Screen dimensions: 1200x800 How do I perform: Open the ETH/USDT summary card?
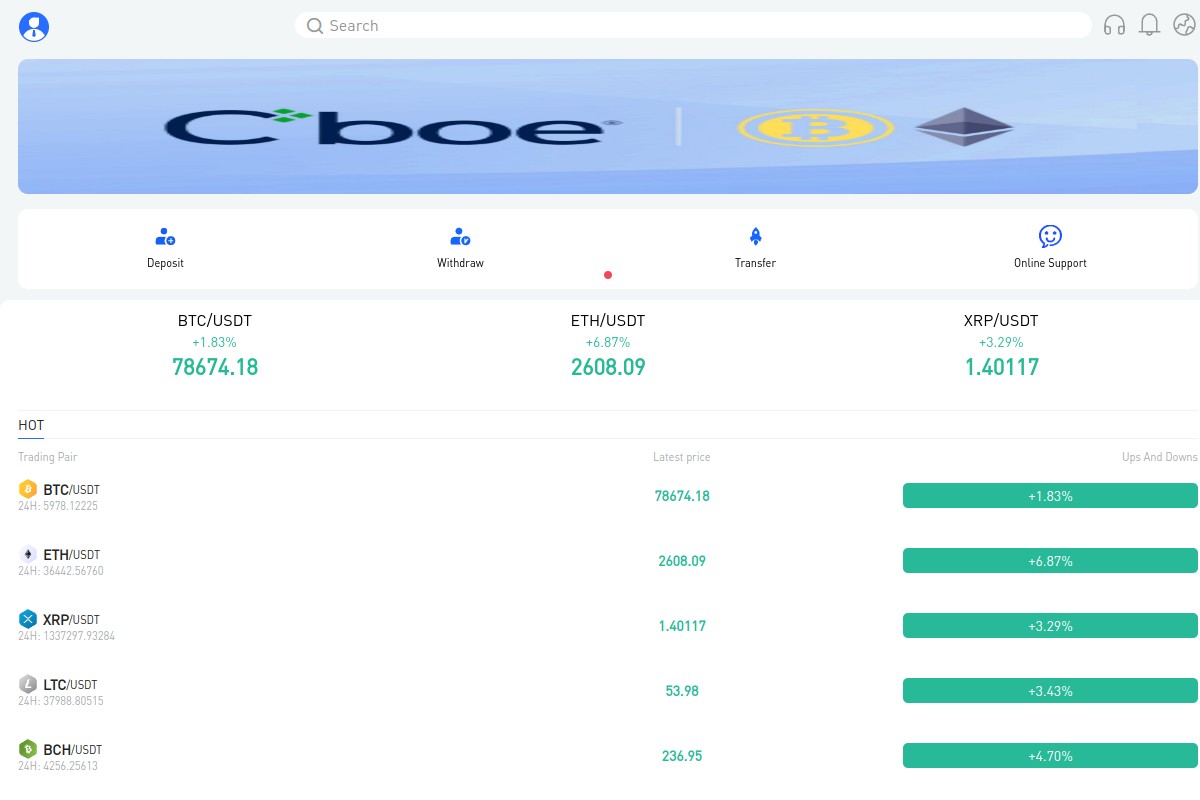point(608,345)
